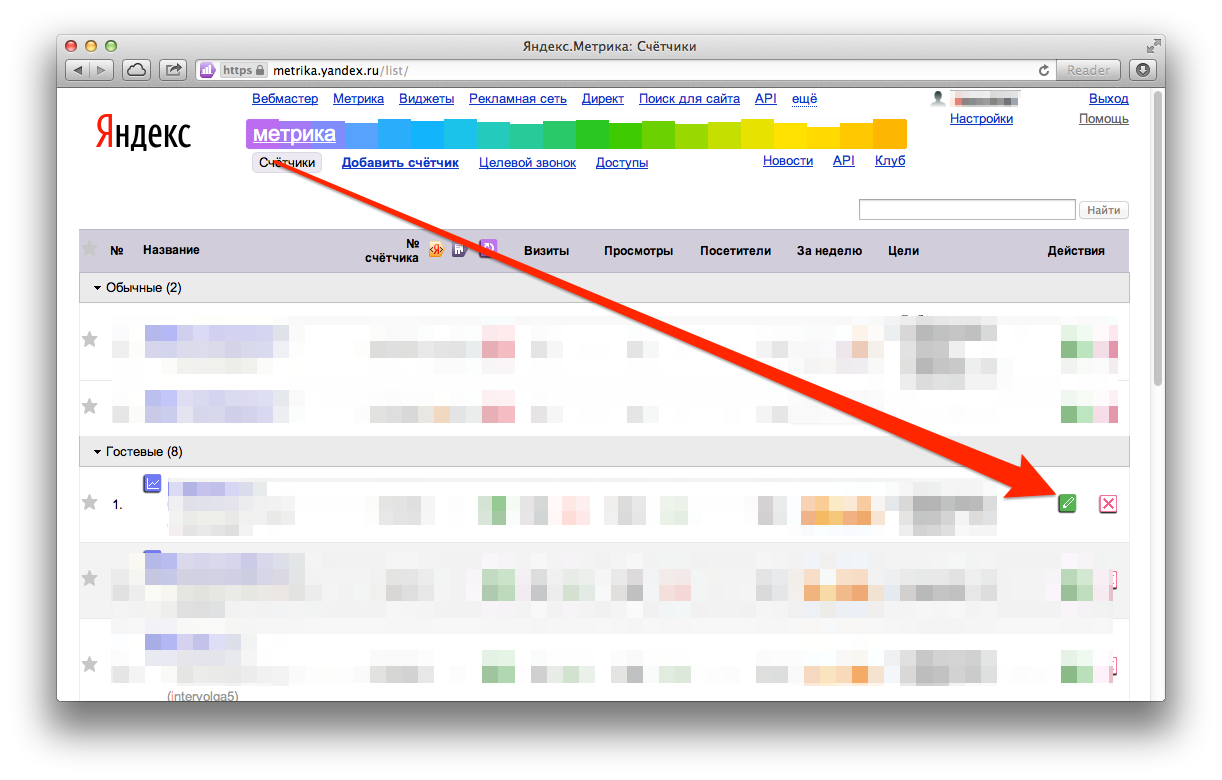
Task: Click the Яндекс logo
Action: (x=143, y=133)
